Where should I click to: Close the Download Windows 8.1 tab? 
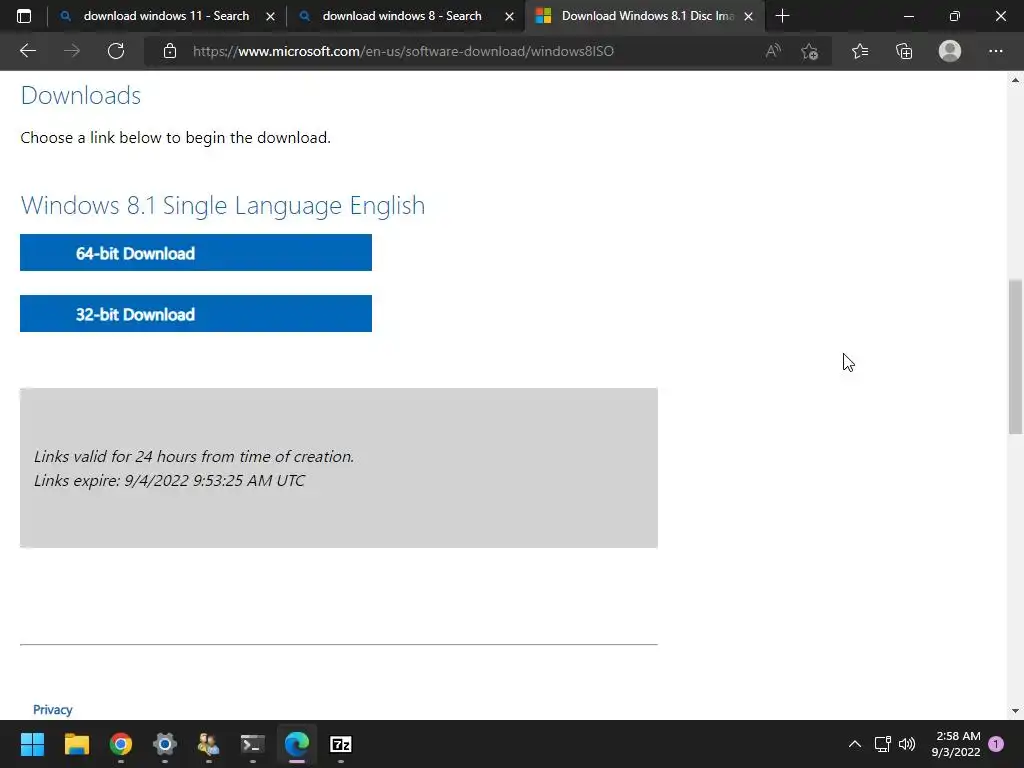(748, 16)
